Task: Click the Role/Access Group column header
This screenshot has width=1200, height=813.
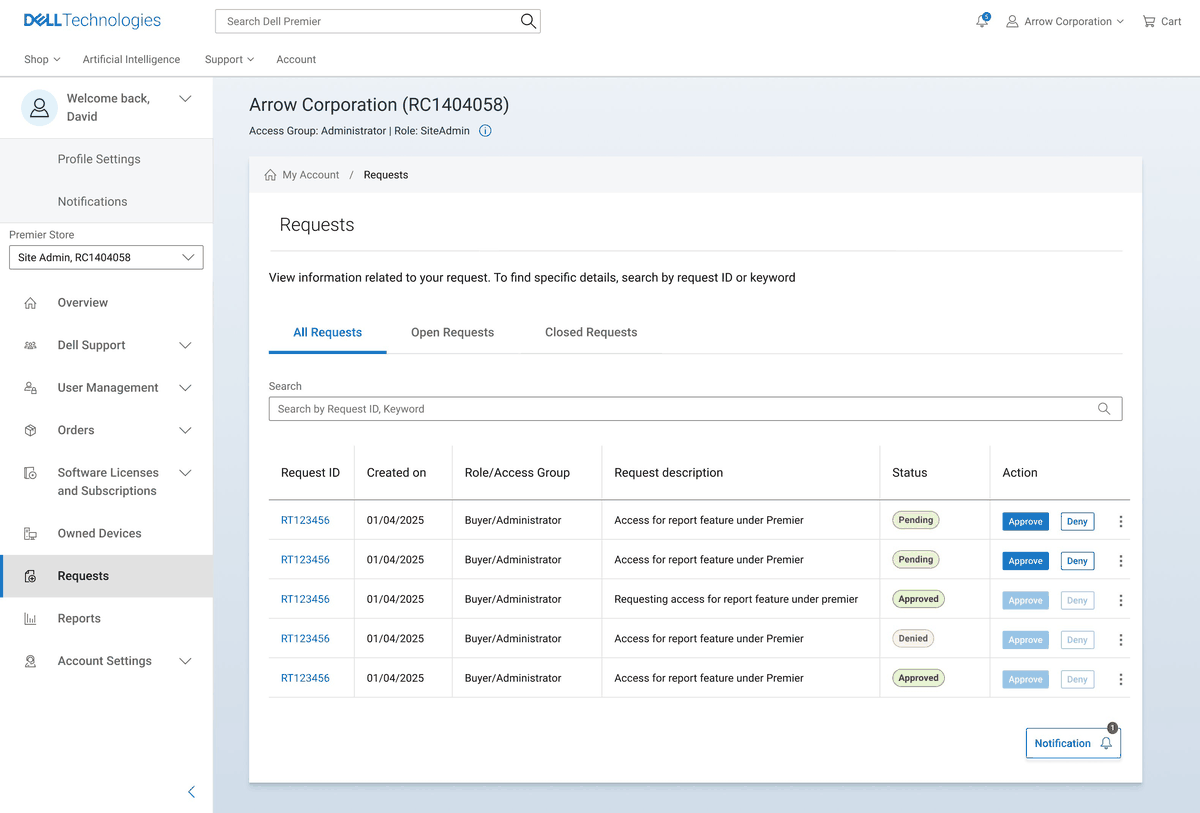Action: coord(517,473)
